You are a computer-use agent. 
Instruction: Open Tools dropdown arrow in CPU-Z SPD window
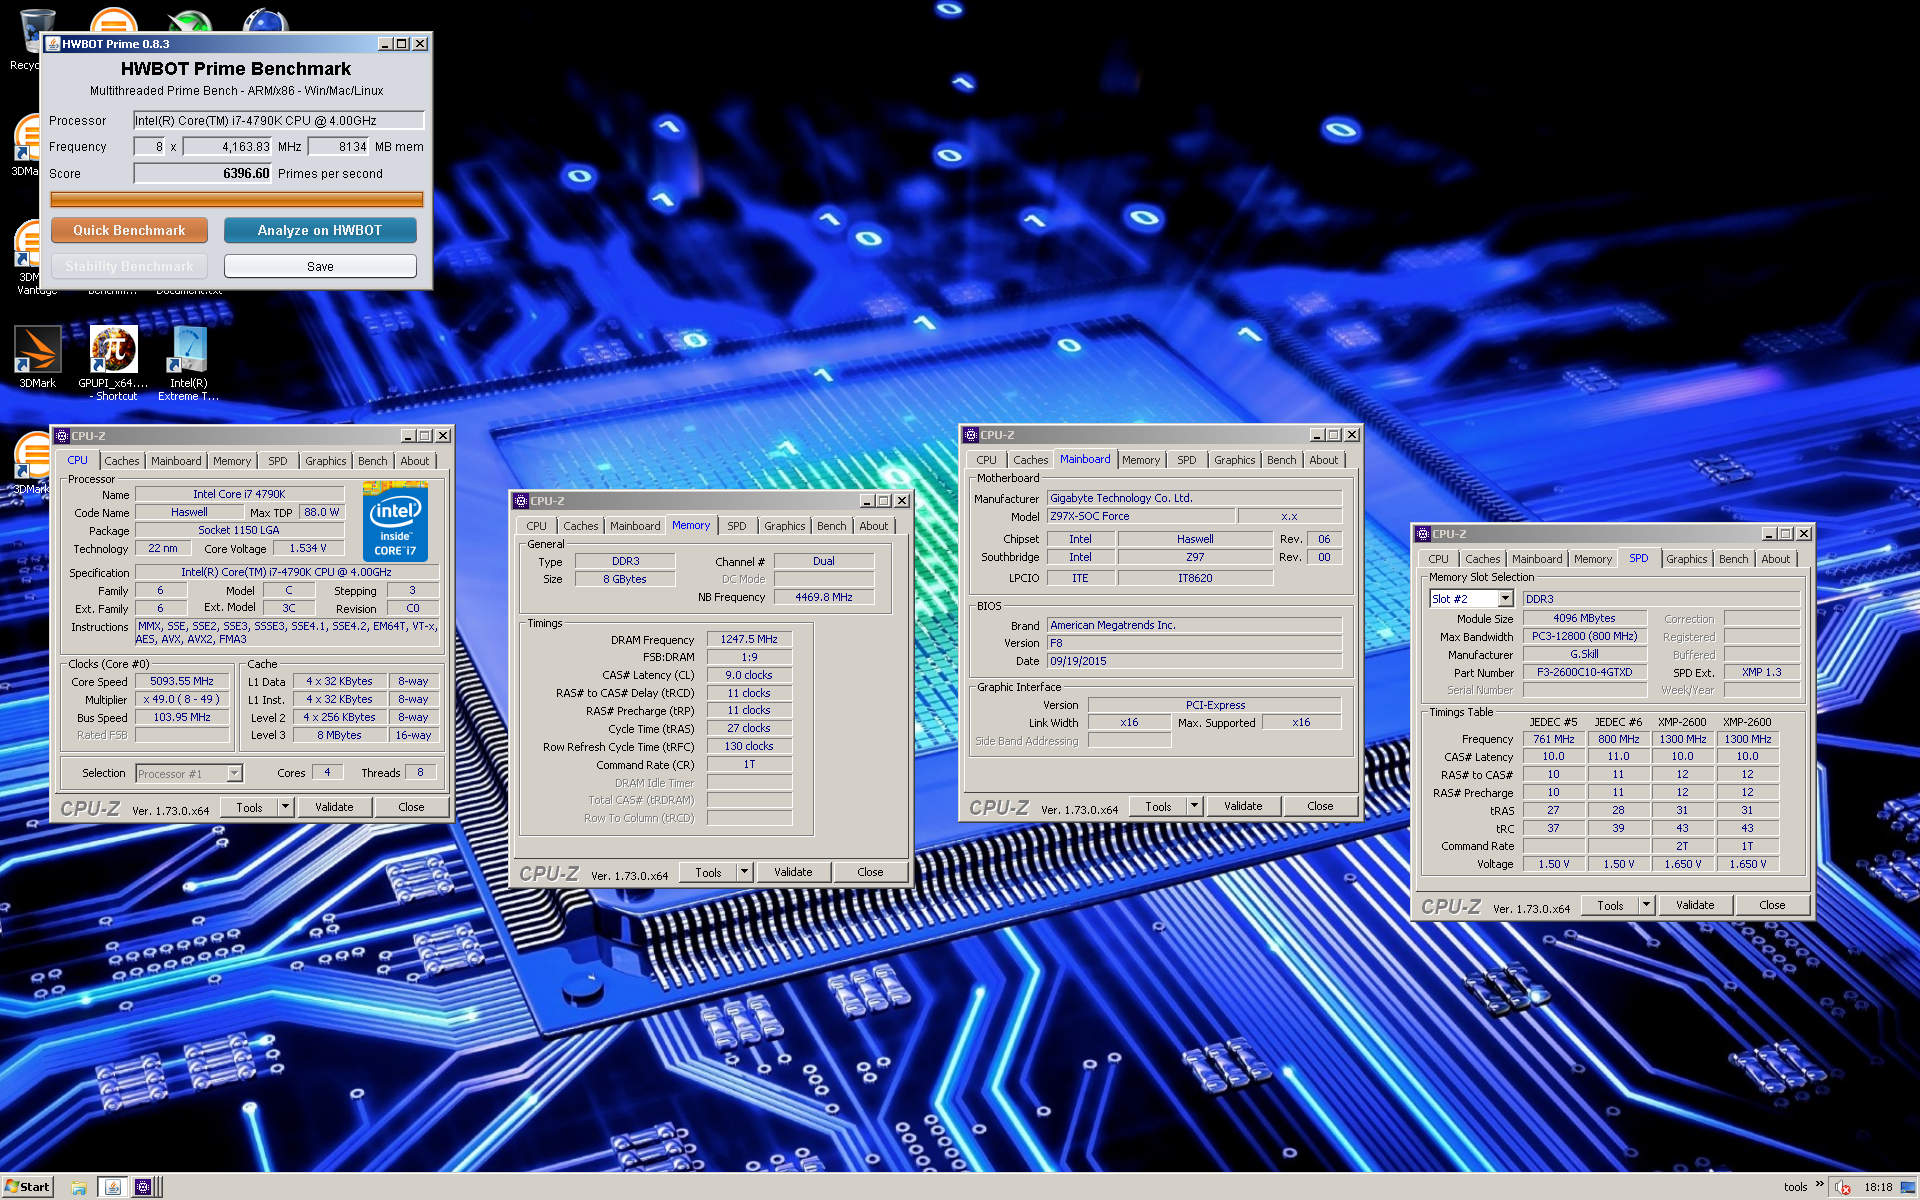pos(1646,905)
